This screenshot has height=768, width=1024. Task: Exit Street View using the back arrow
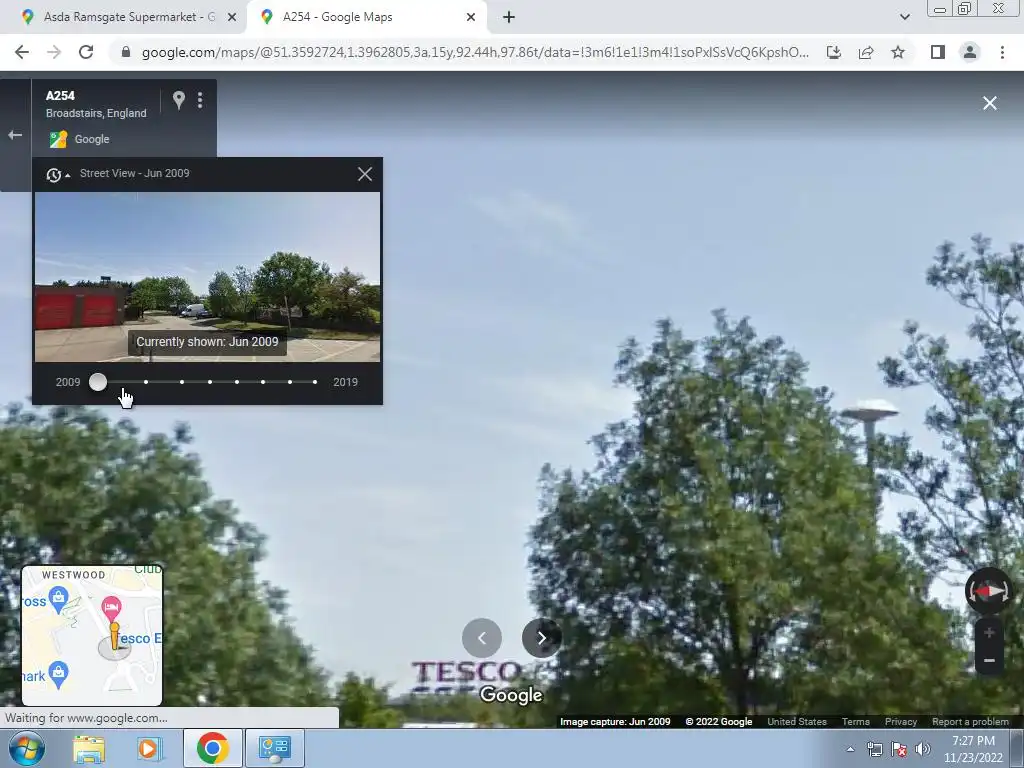(x=15, y=135)
